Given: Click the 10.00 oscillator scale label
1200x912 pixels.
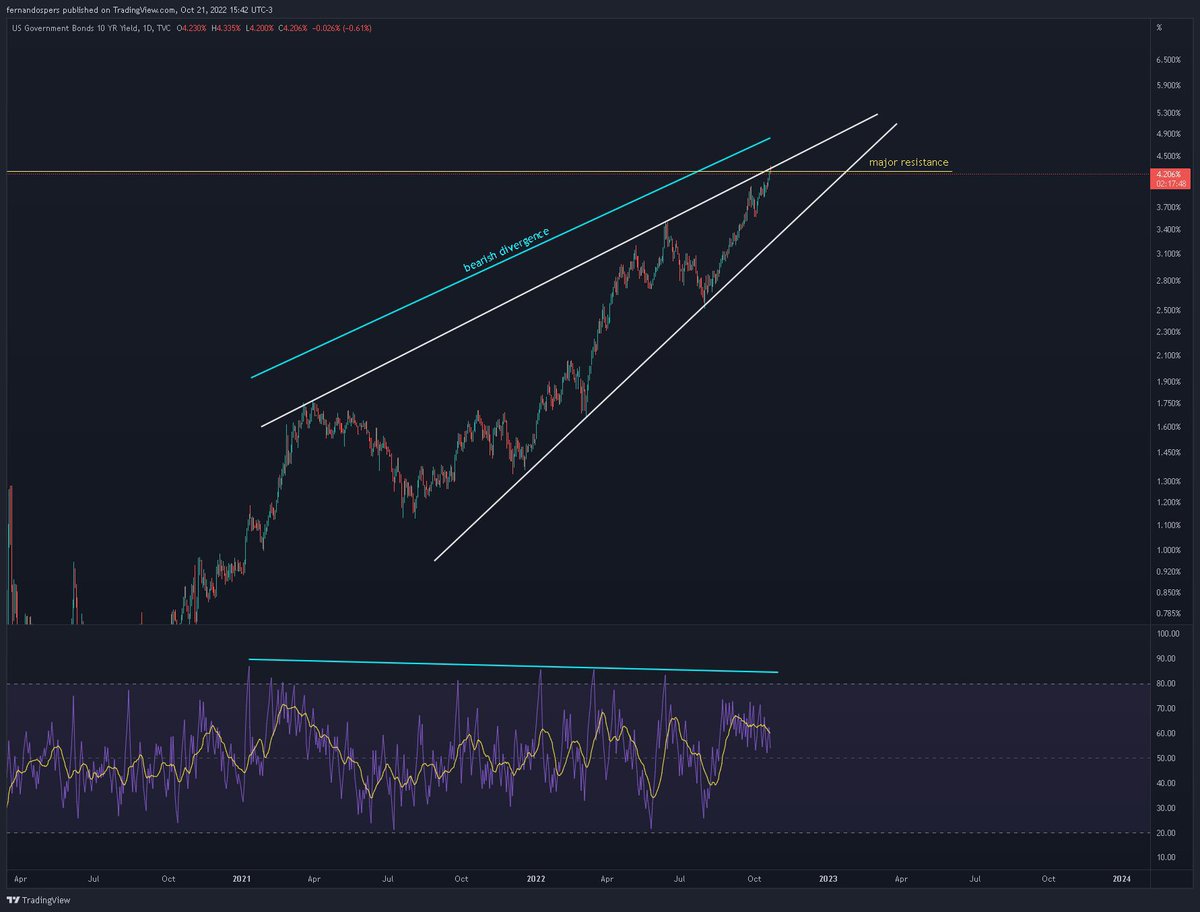Looking at the screenshot, I should [x=1168, y=858].
